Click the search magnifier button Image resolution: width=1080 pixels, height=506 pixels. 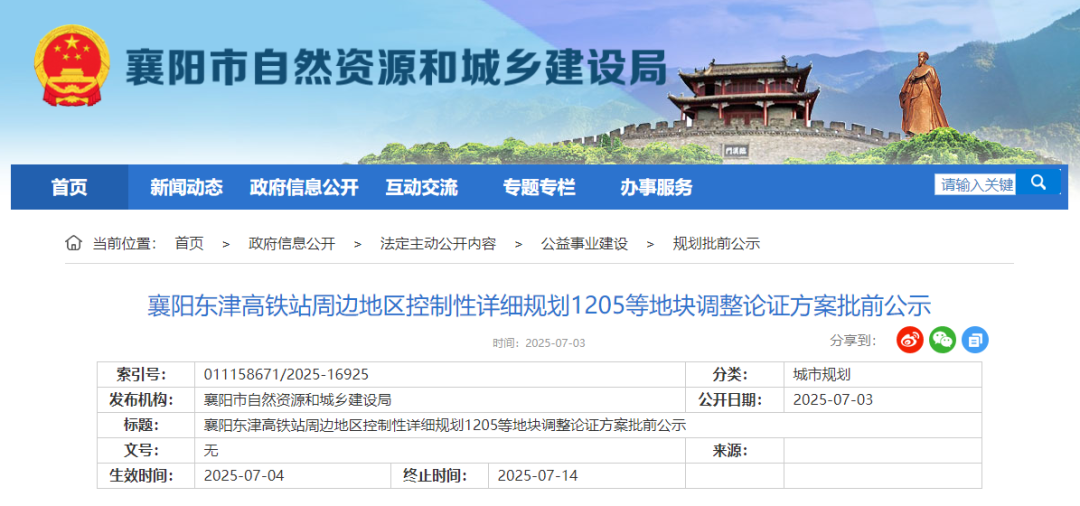click(1038, 184)
